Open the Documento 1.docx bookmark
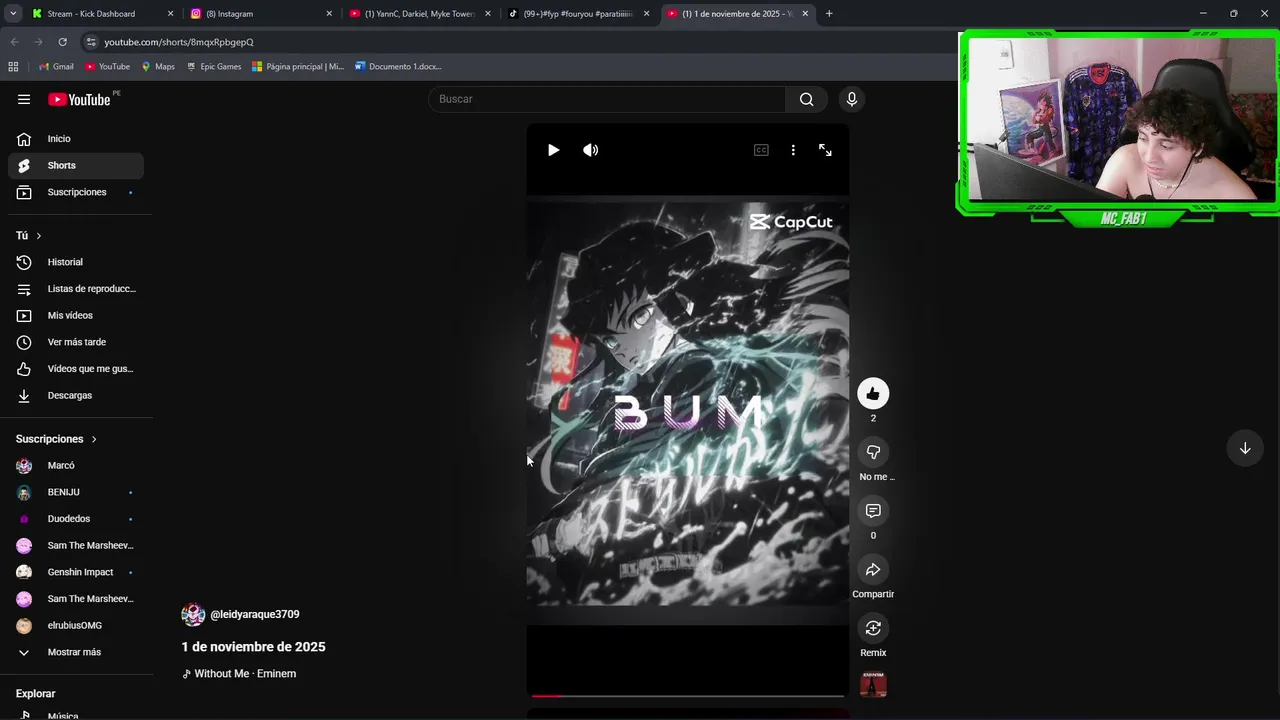This screenshot has width=1280, height=720. [x=398, y=67]
